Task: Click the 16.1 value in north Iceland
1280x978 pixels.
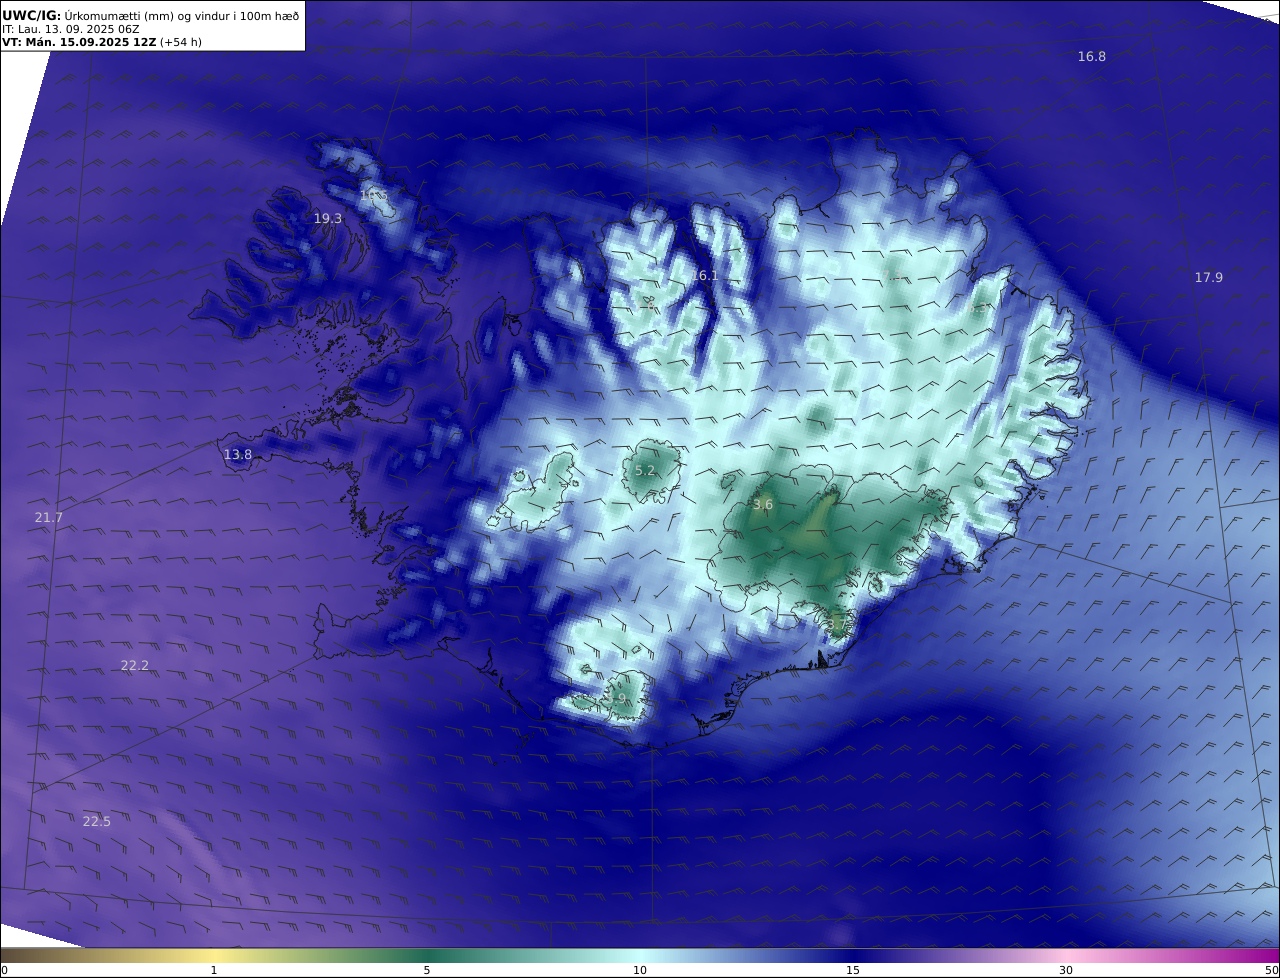Action: pyautogui.click(x=705, y=275)
